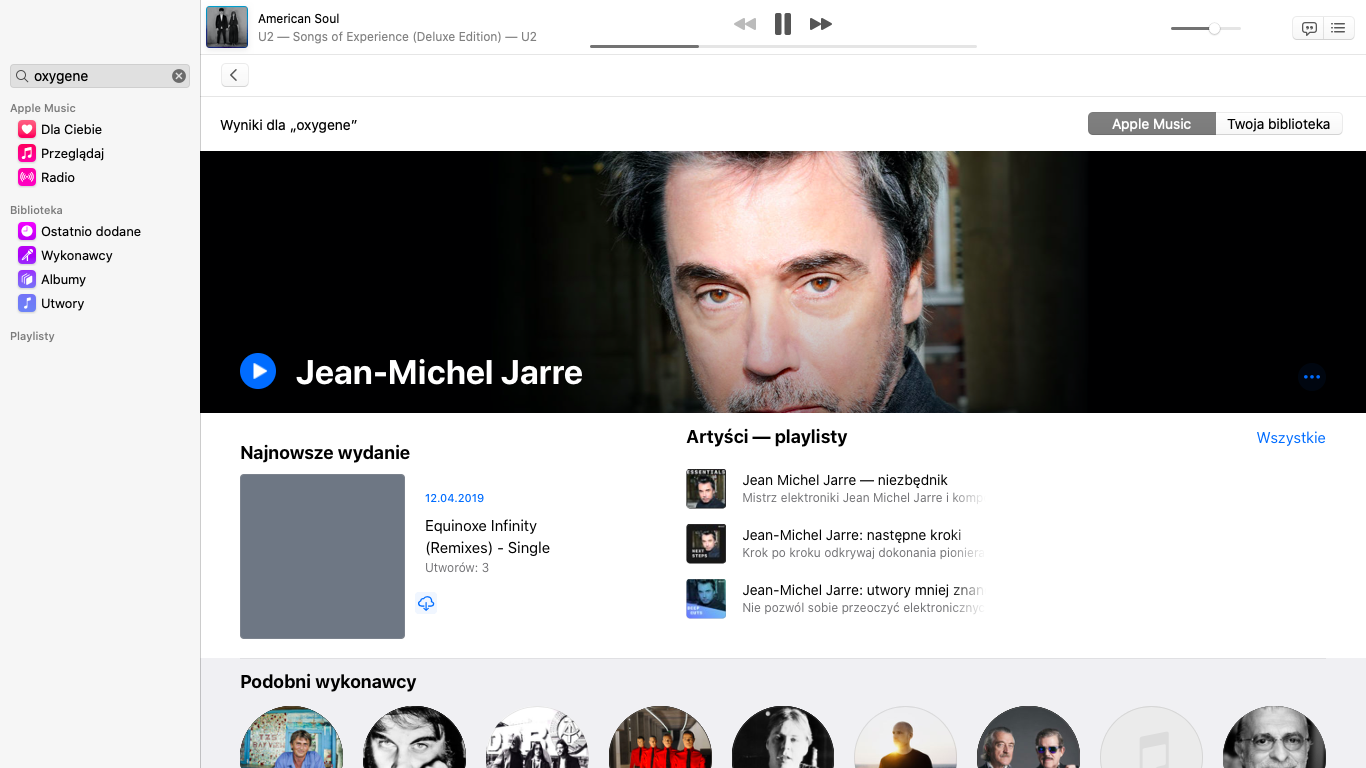Open the more options ellipsis on the banner
Image resolution: width=1366 pixels, height=768 pixels.
pyautogui.click(x=1312, y=377)
